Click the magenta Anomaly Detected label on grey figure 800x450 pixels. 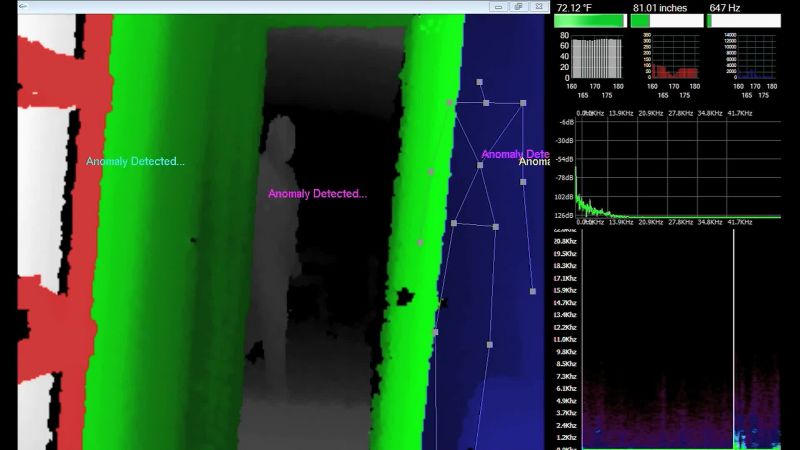(317, 194)
